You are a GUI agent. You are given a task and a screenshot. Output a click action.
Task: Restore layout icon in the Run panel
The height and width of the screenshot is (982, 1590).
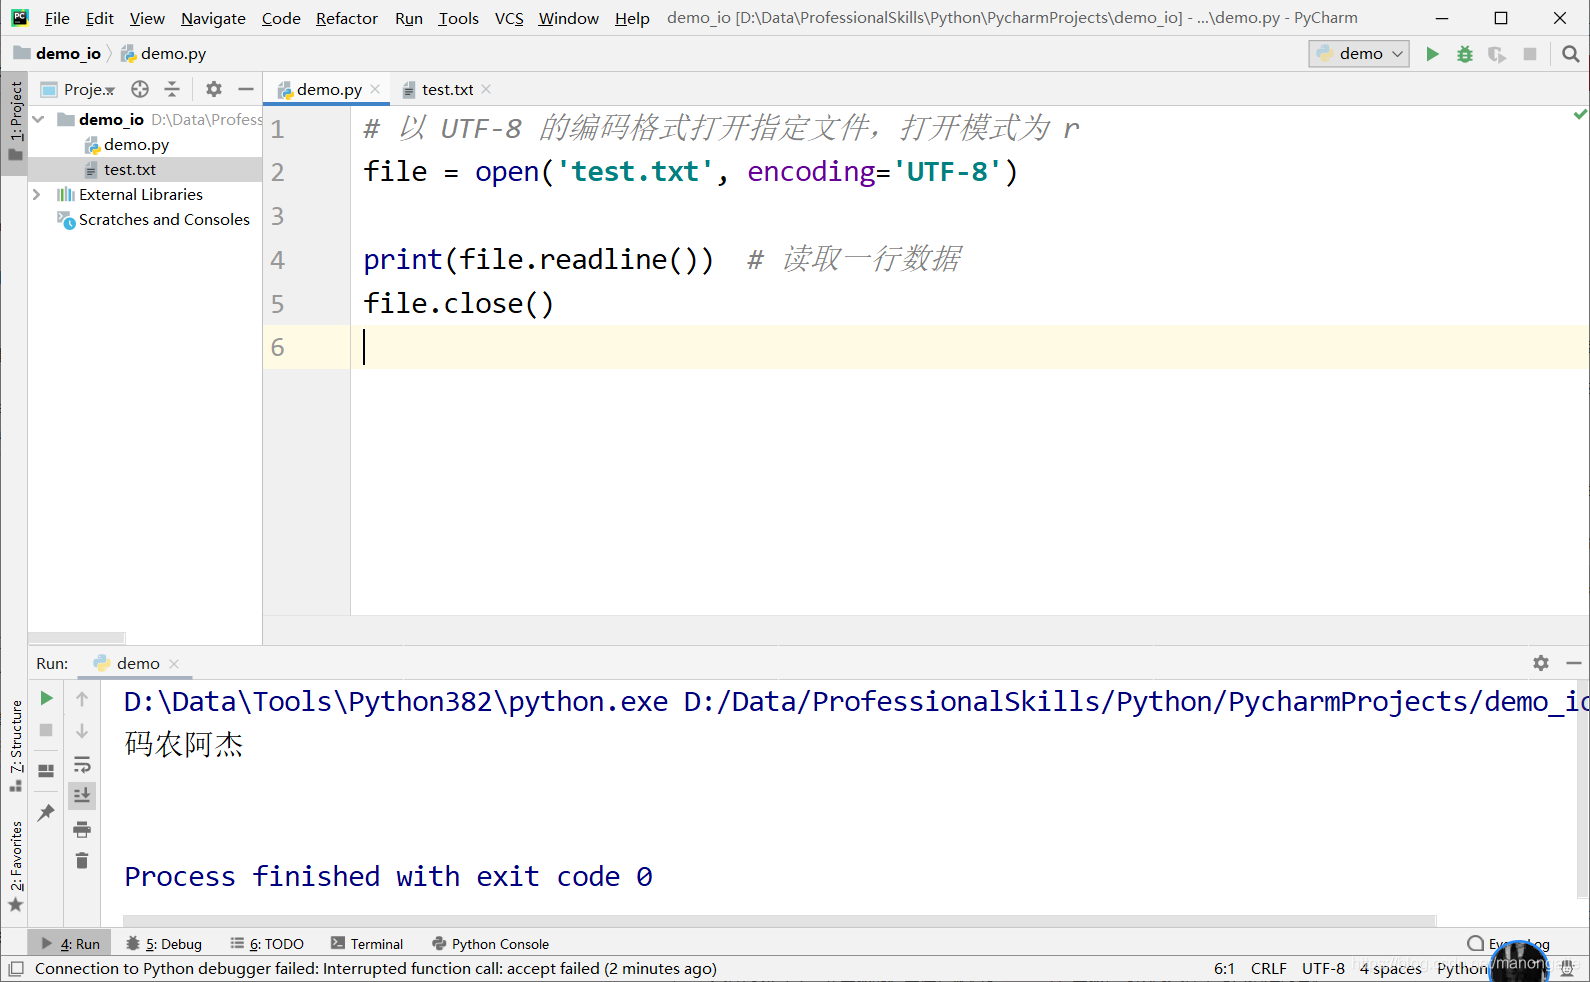click(x=46, y=771)
